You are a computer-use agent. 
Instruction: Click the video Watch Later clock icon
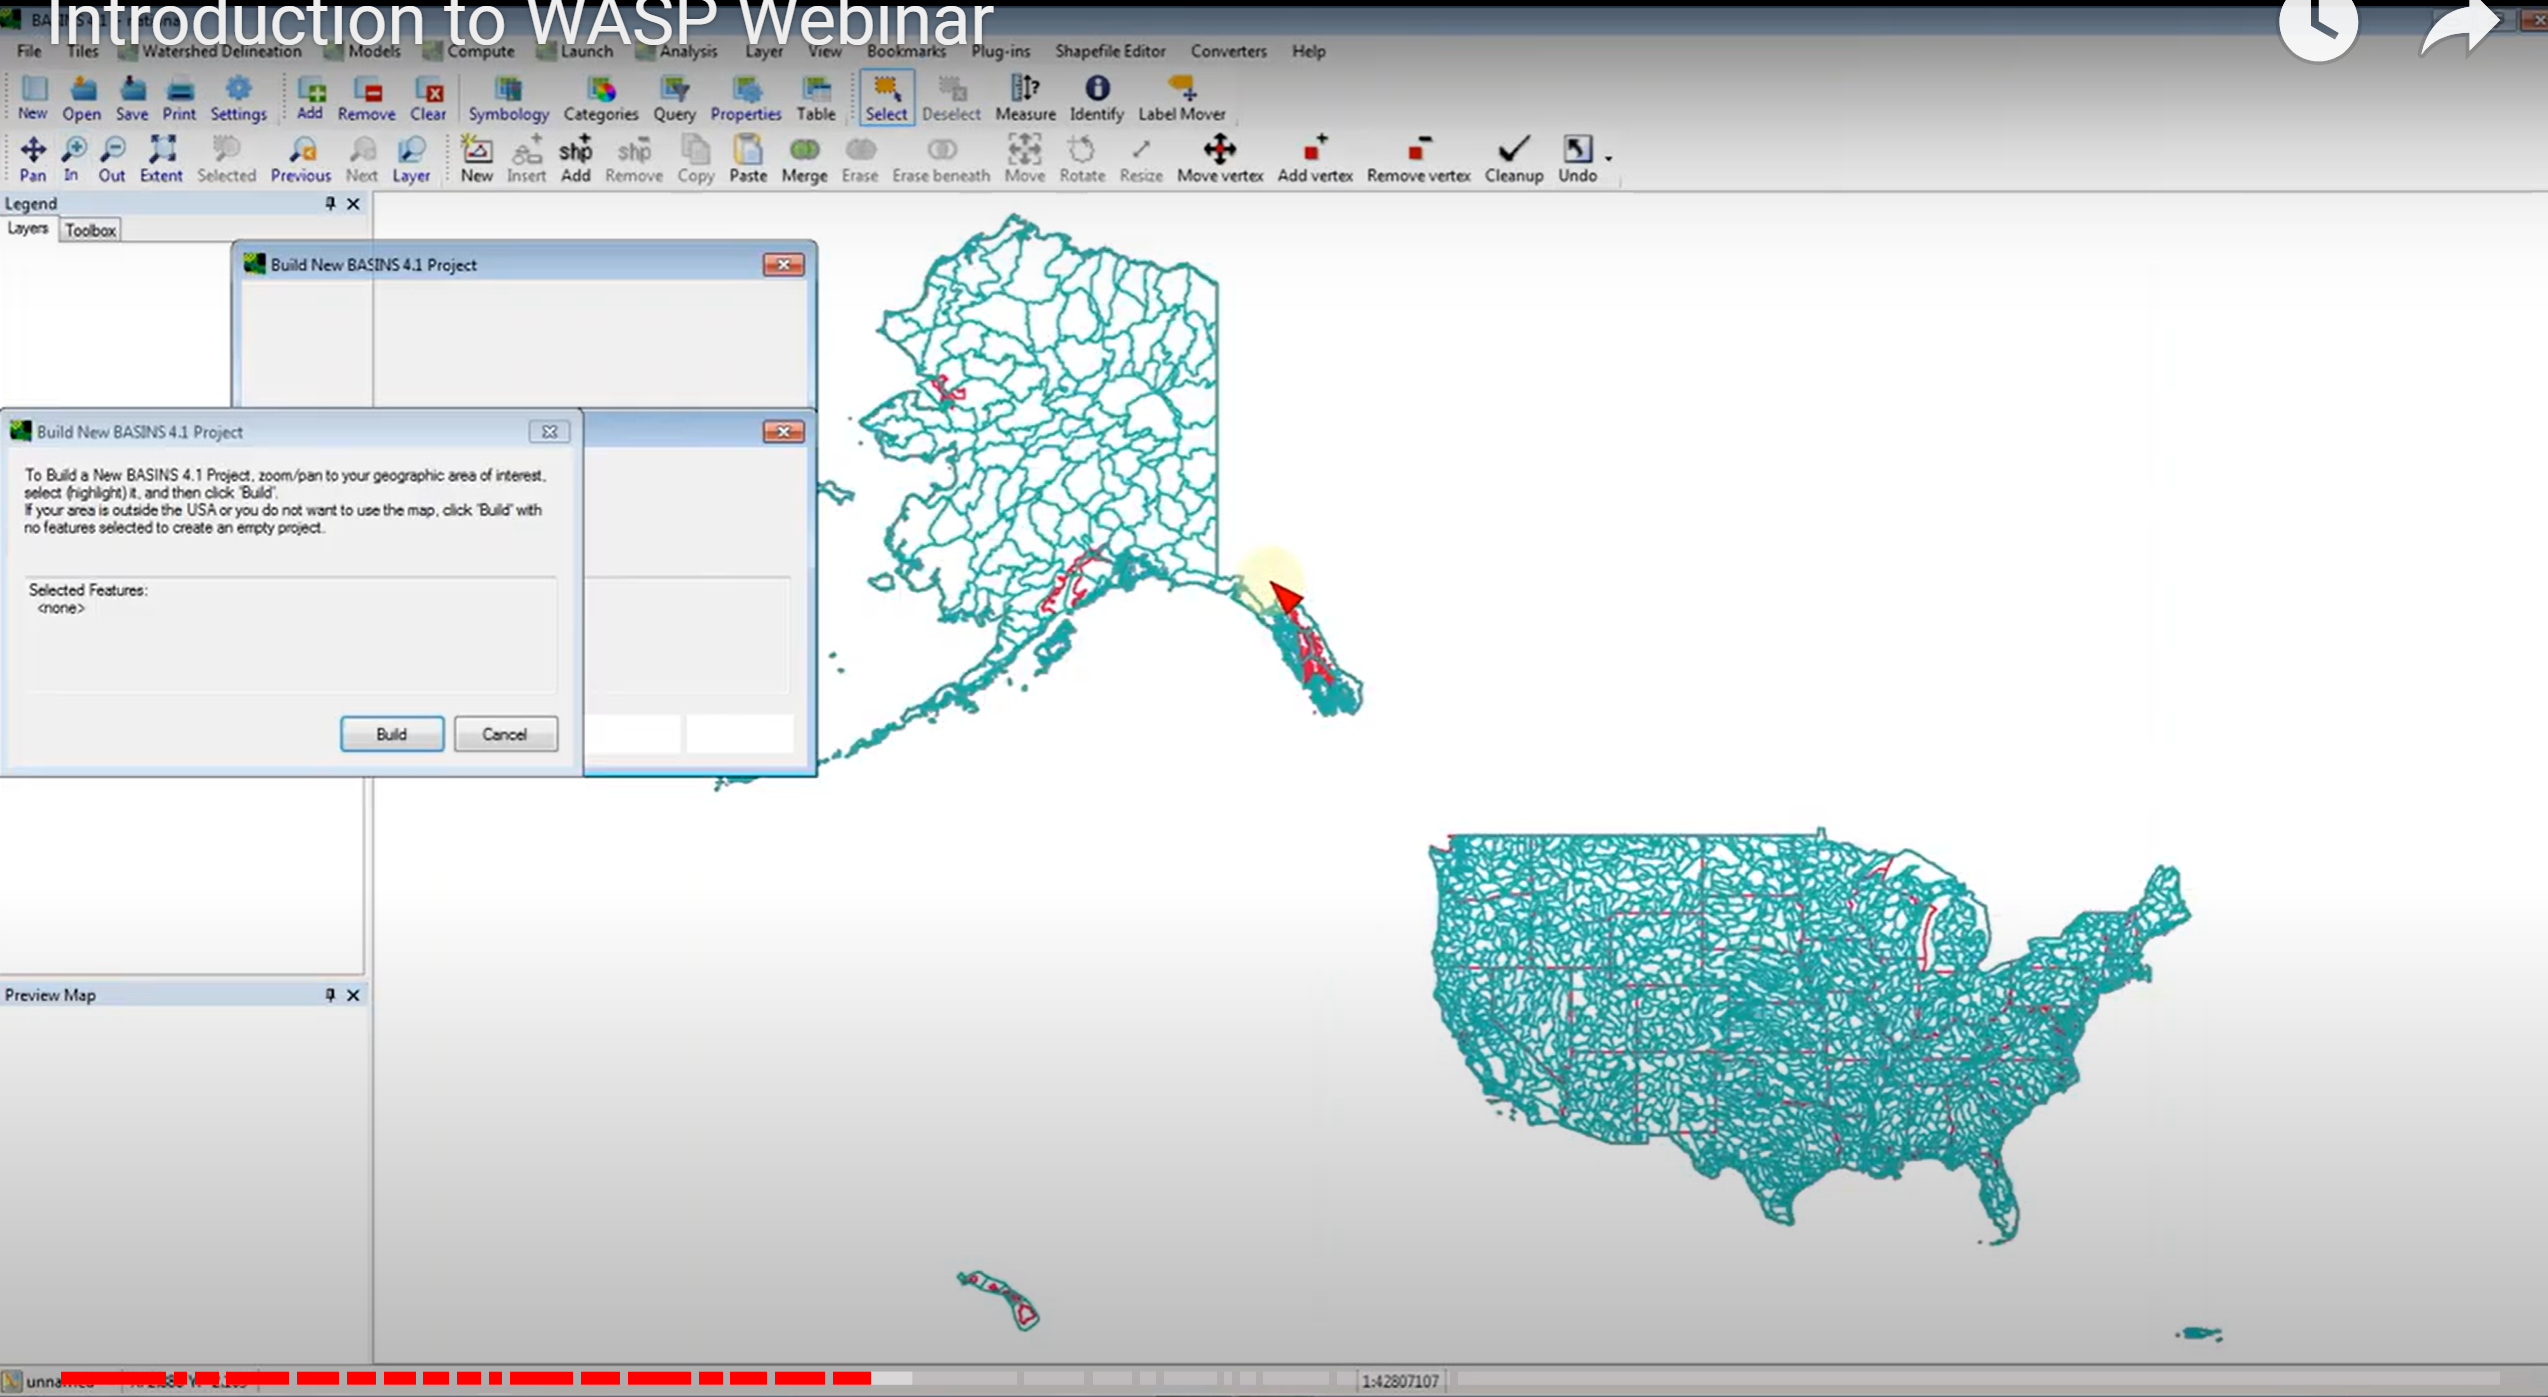tap(2318, 24)
